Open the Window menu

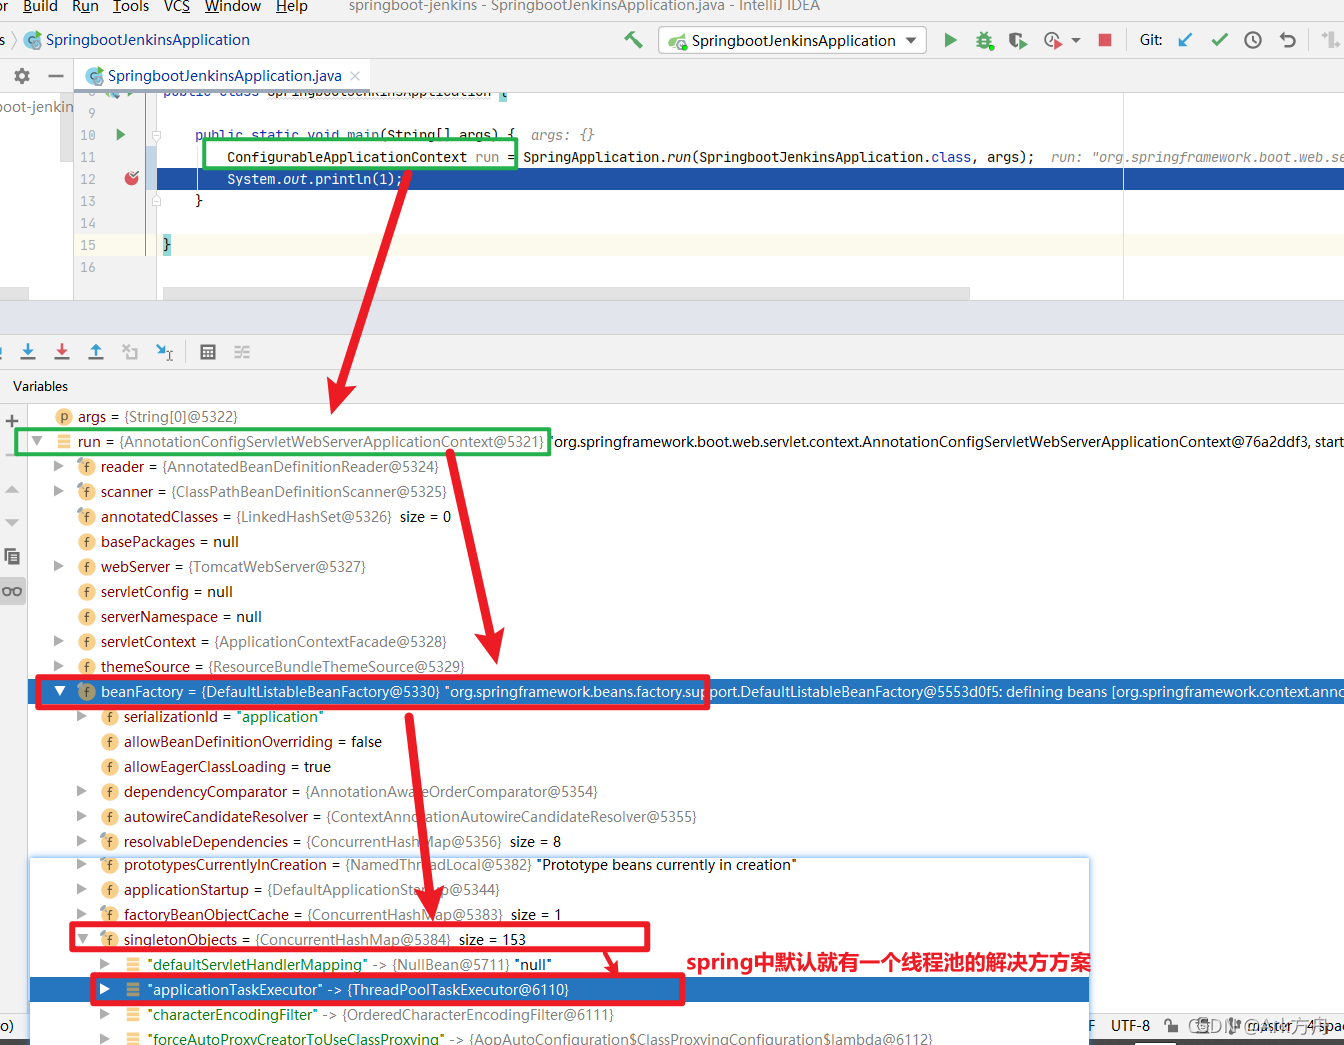(x=233, y=7)
